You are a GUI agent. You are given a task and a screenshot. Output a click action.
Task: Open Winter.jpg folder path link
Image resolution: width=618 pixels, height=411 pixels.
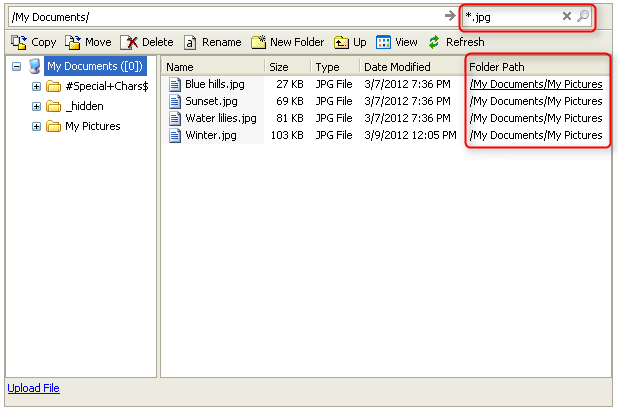coord(536,135)
